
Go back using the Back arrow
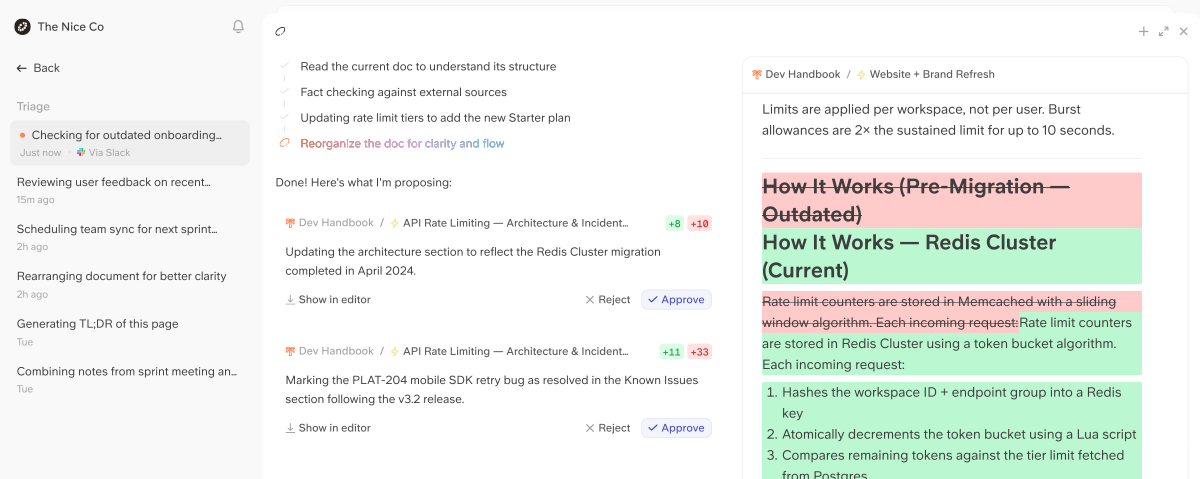(38, 68)
